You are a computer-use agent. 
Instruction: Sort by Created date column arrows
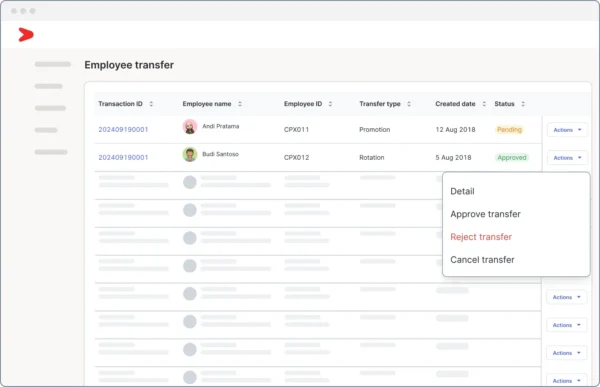point(484,104)
